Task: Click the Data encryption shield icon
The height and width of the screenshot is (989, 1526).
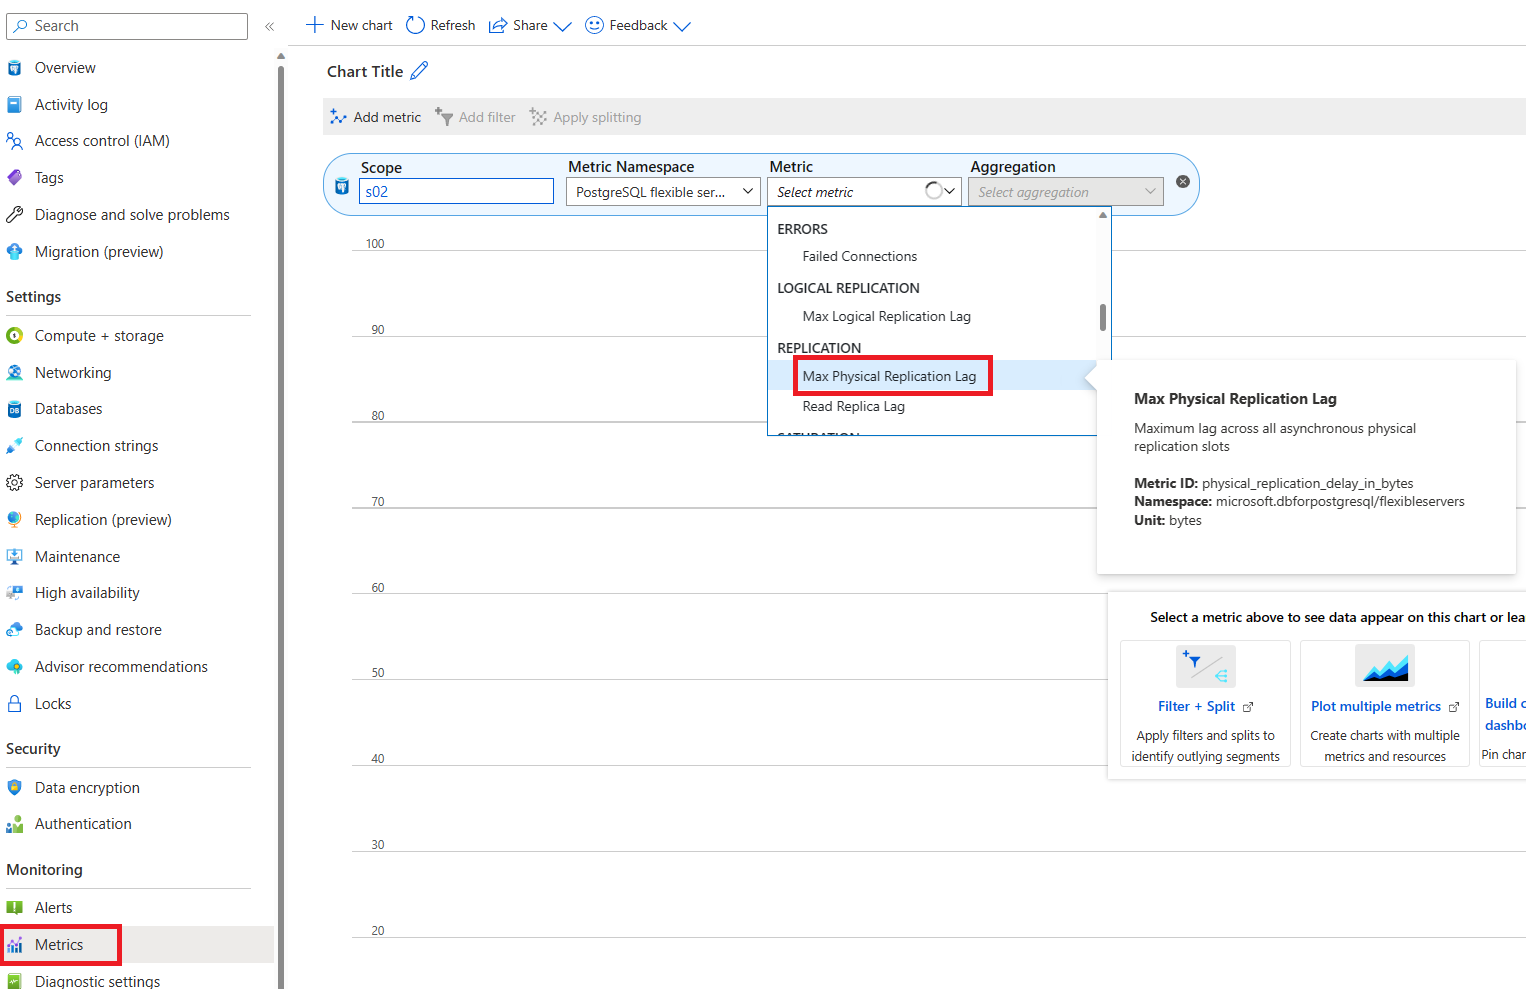Action: pyautogui.click(x=14, y=788)
